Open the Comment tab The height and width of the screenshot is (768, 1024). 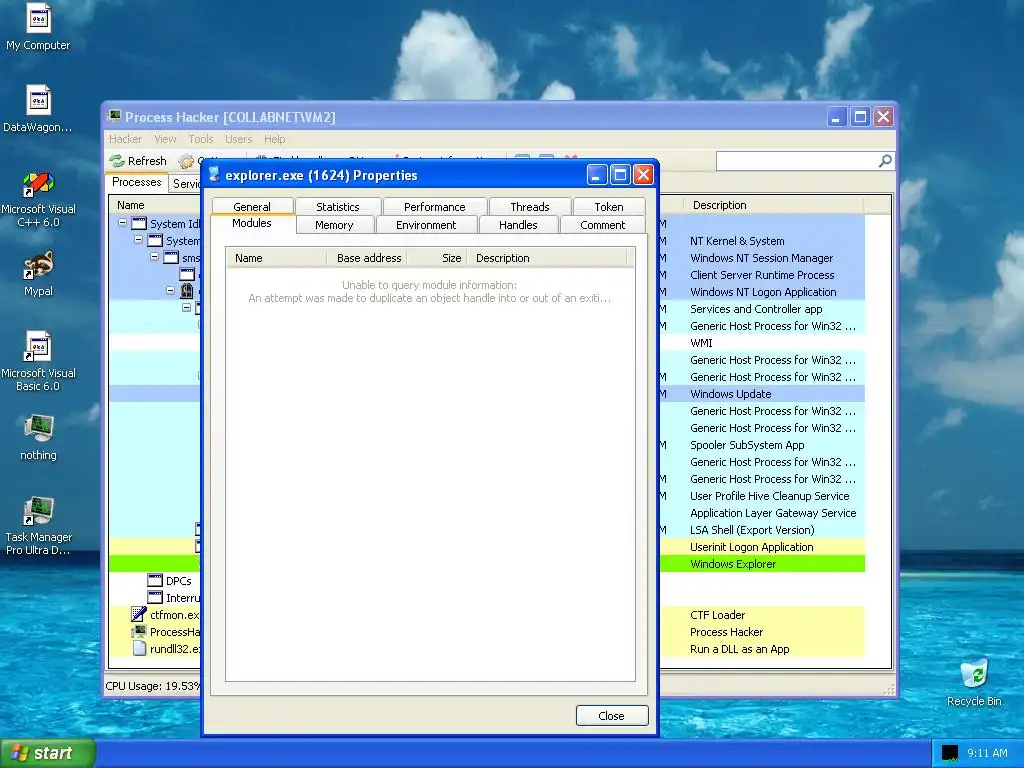[x=603, y=225]
